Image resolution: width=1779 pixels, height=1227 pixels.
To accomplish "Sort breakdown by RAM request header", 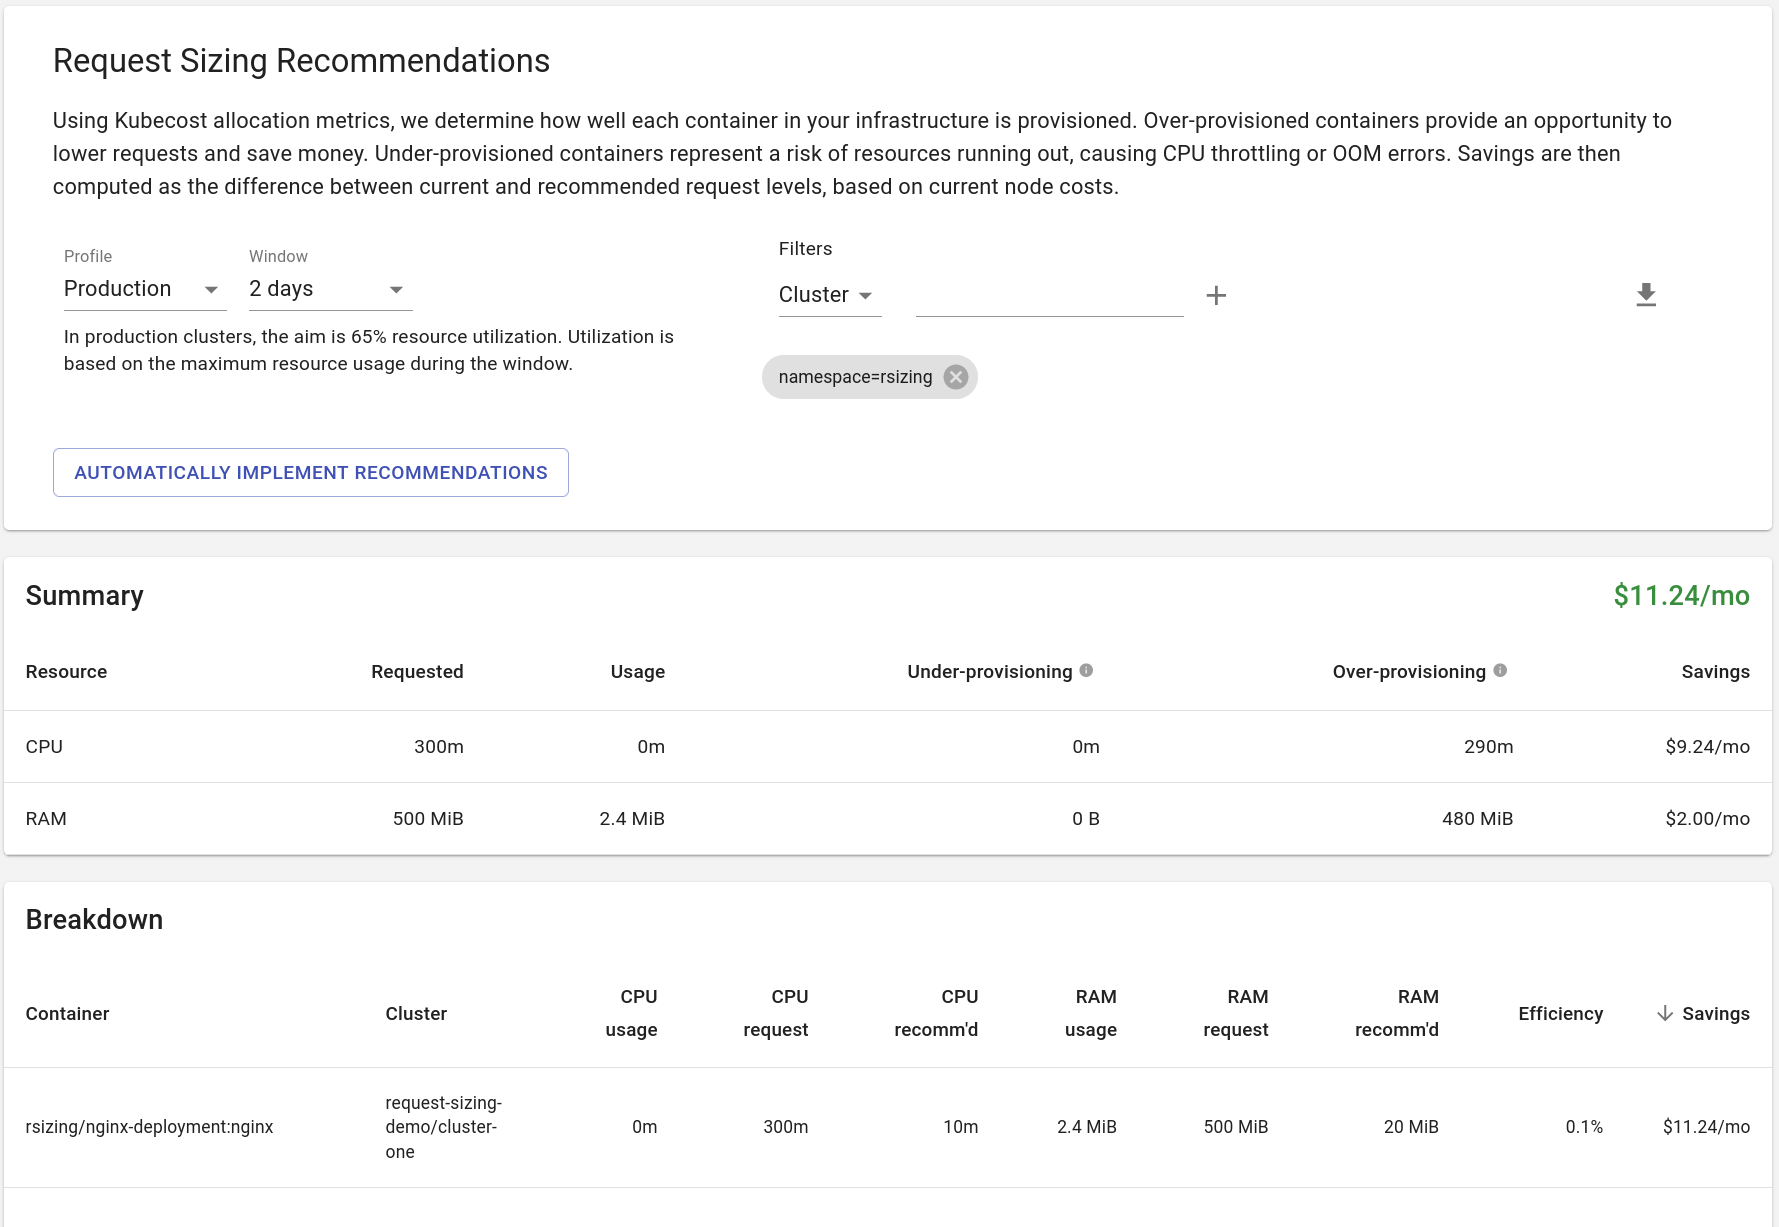I will [1235, 1013].
